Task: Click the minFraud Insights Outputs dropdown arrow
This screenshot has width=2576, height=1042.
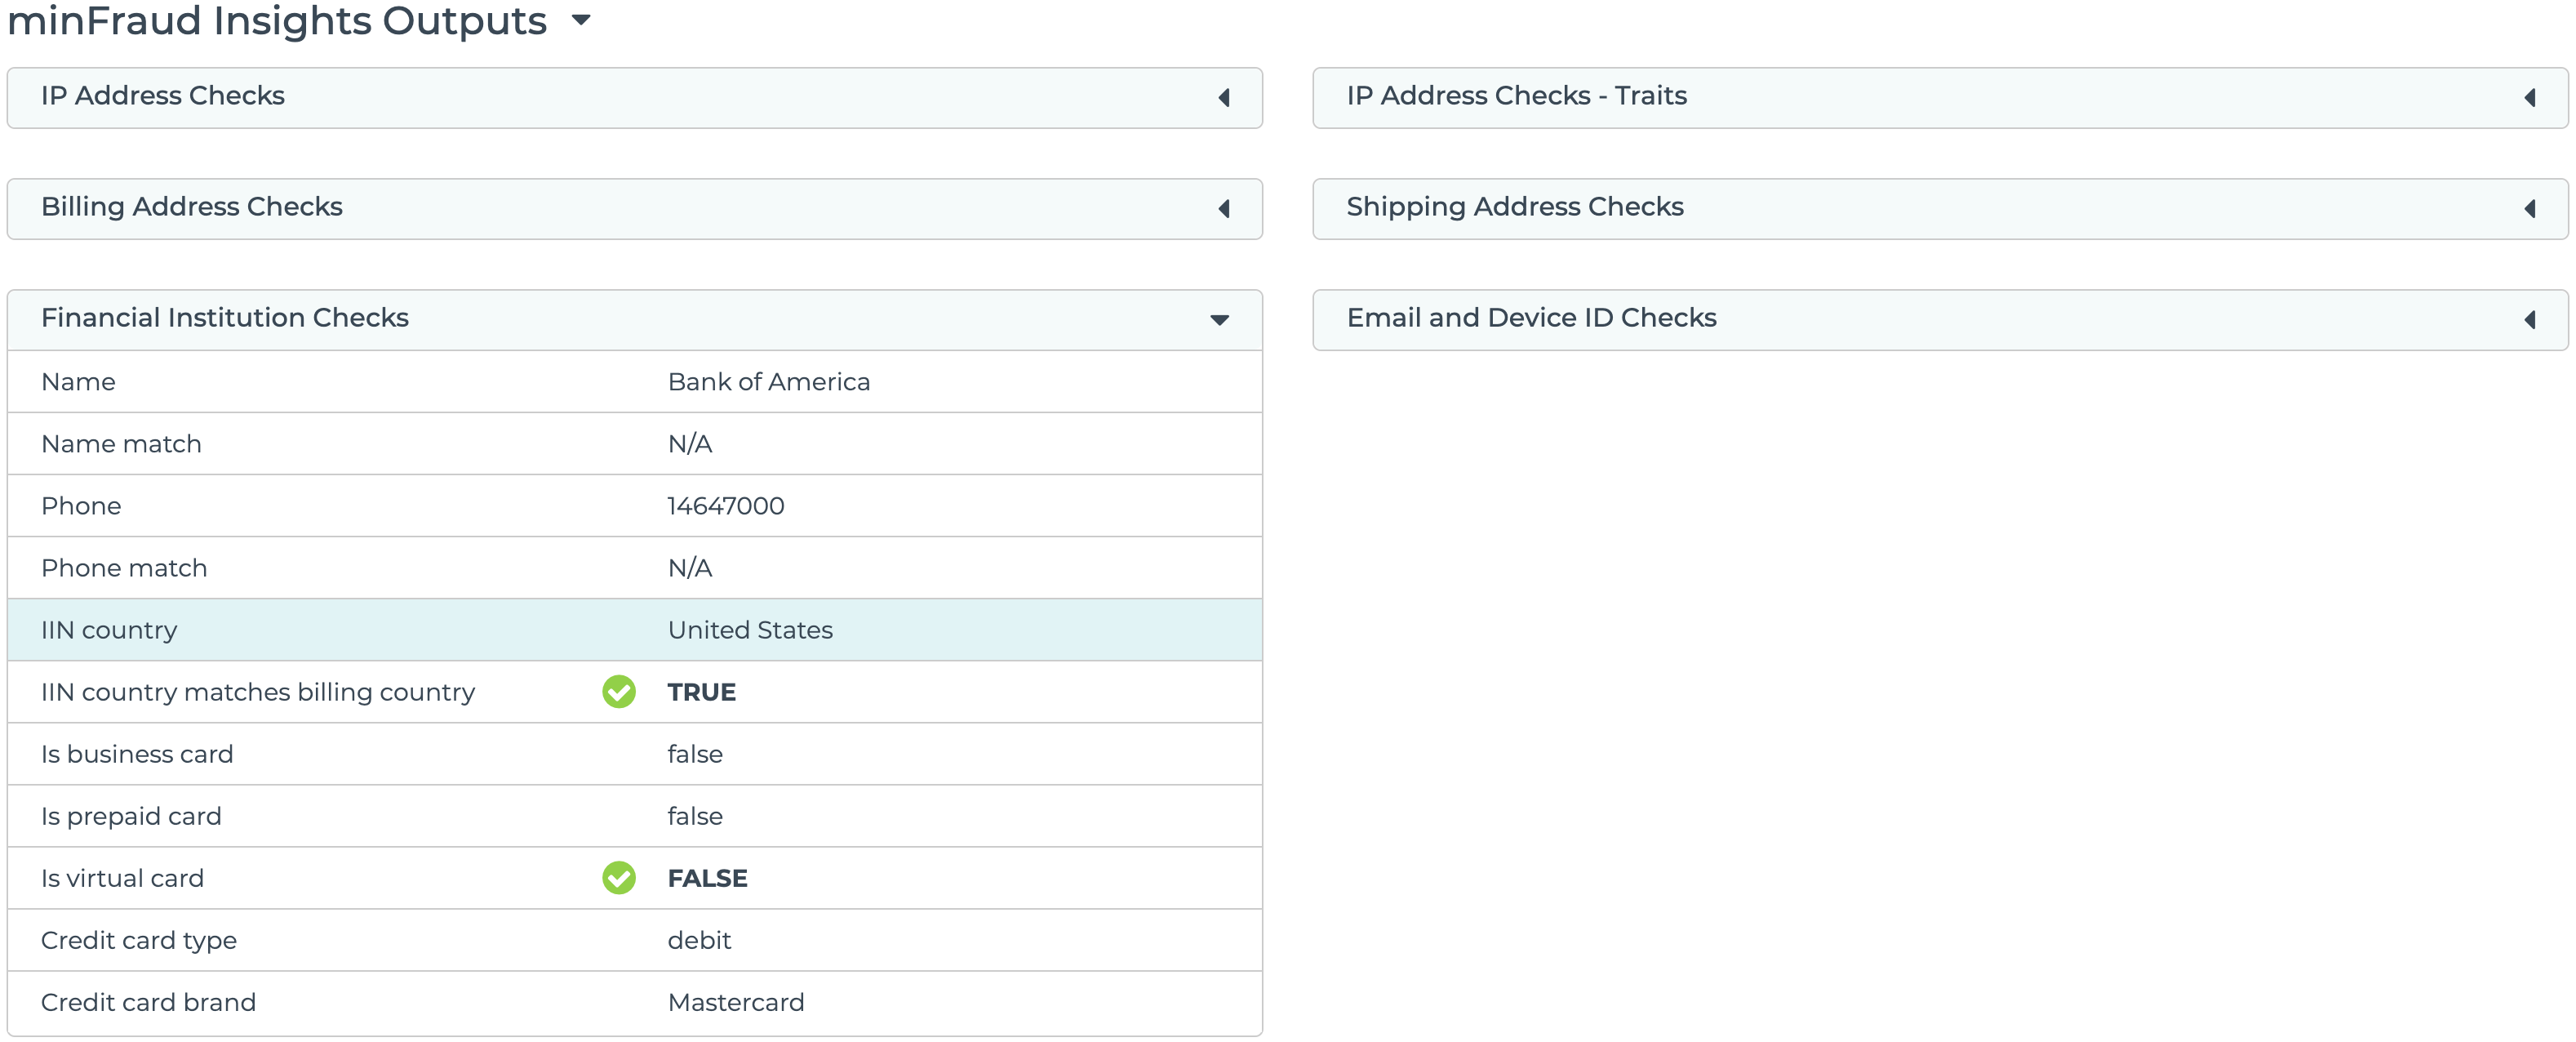Action: click(581, 20)
